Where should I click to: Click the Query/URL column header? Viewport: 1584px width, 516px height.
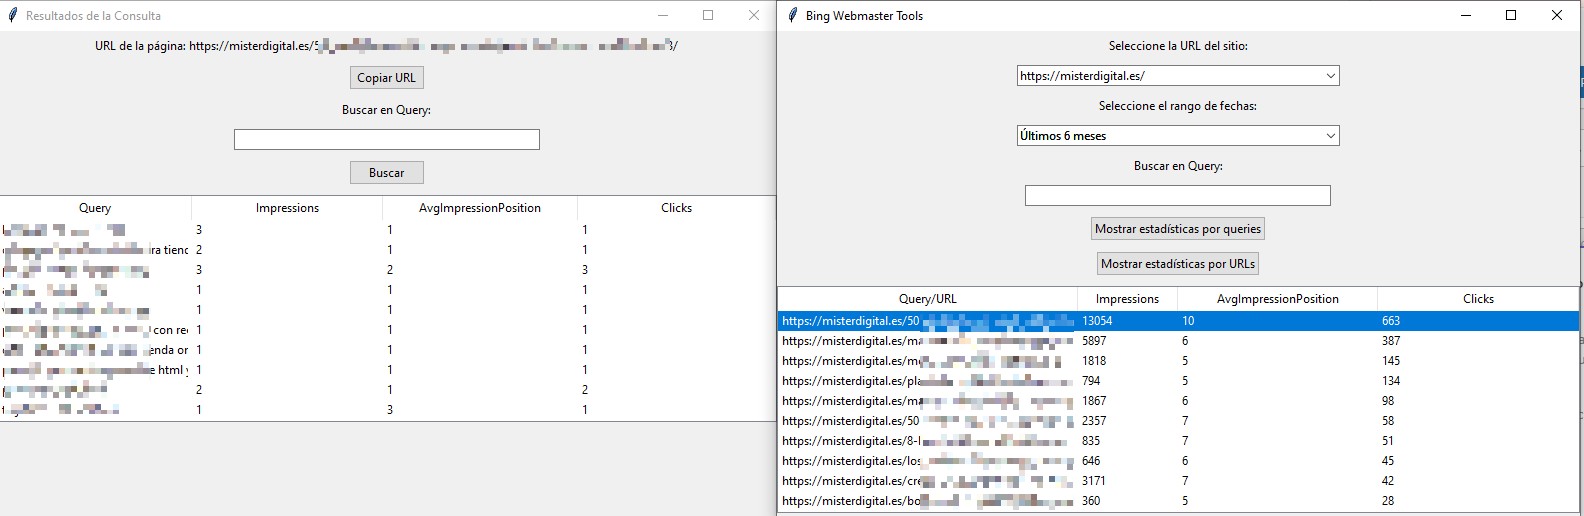[x=927, y=299]
